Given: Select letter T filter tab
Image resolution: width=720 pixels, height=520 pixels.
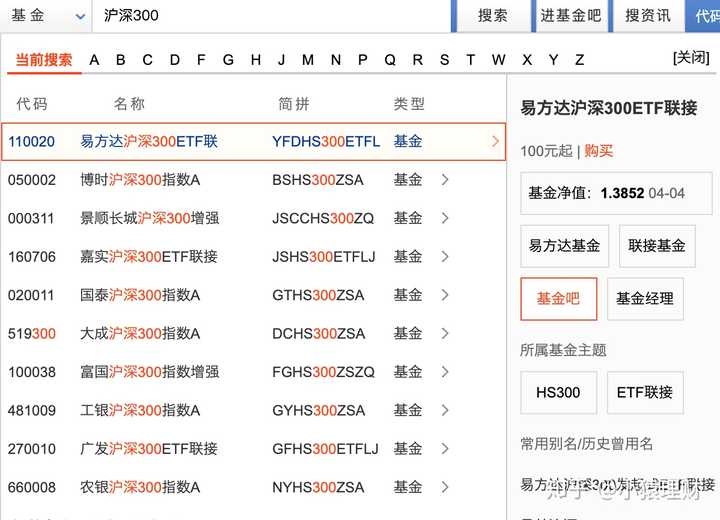Looking at the screenshot, I should (x=471, y=60).
